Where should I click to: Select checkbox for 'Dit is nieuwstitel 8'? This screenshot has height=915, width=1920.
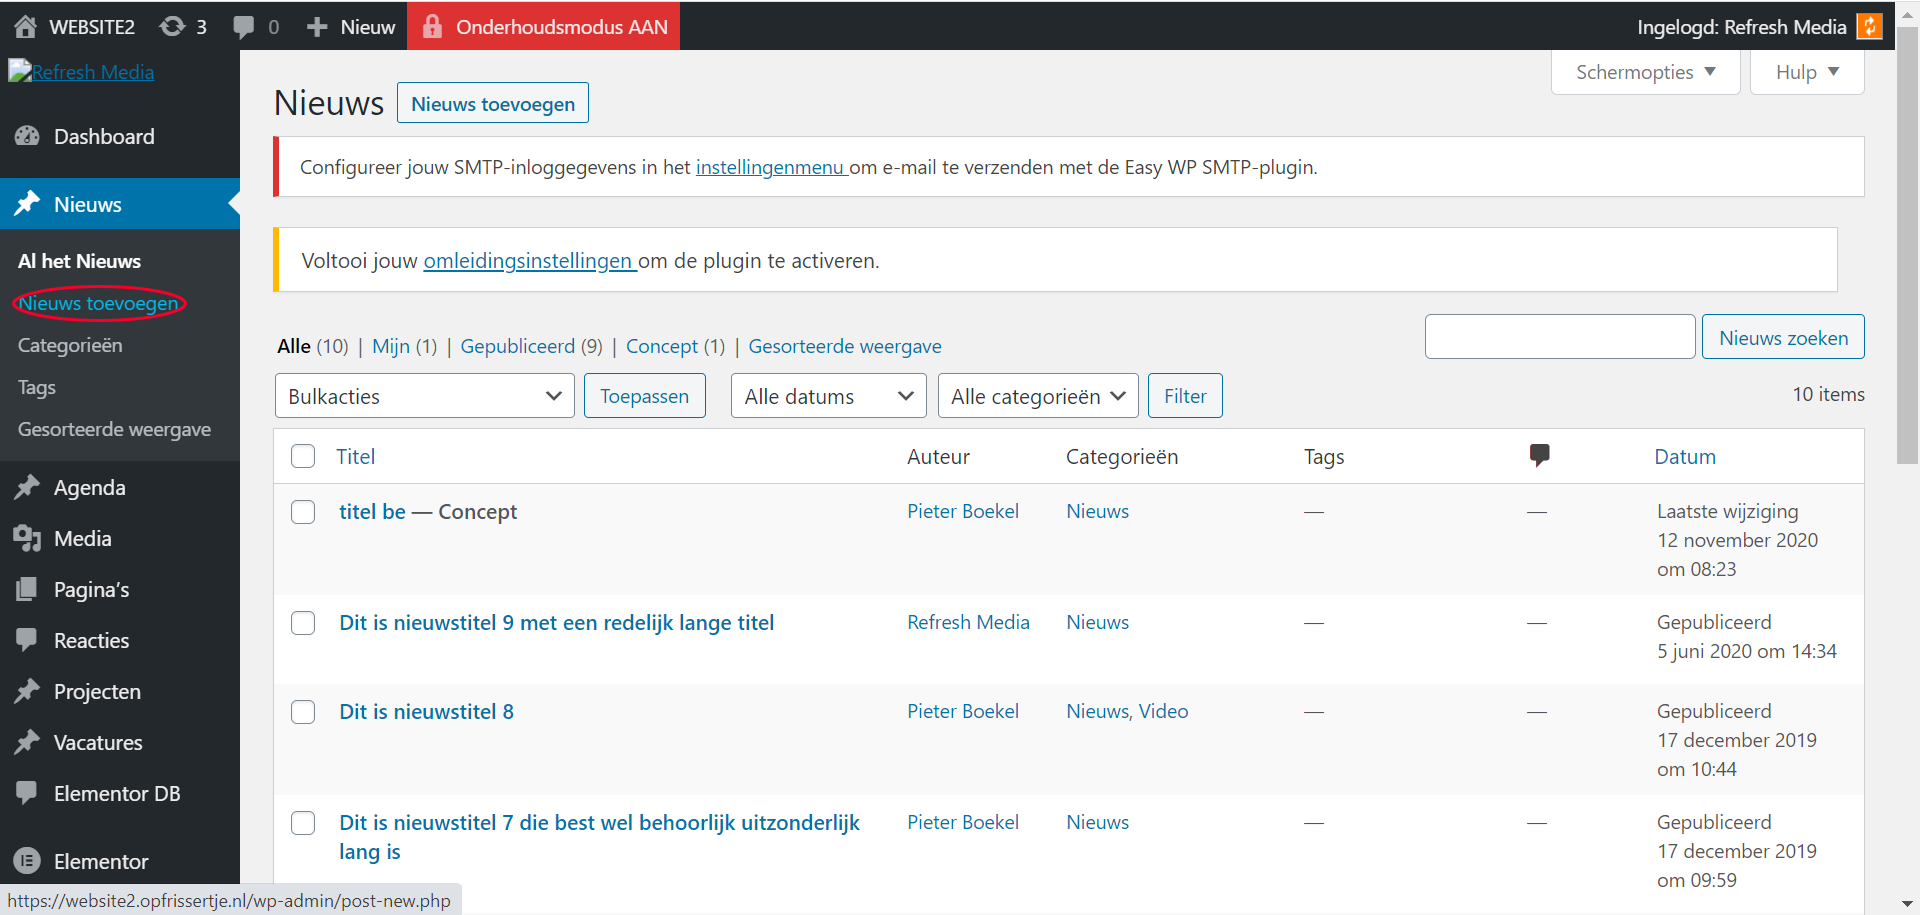(x=303, y=712)
